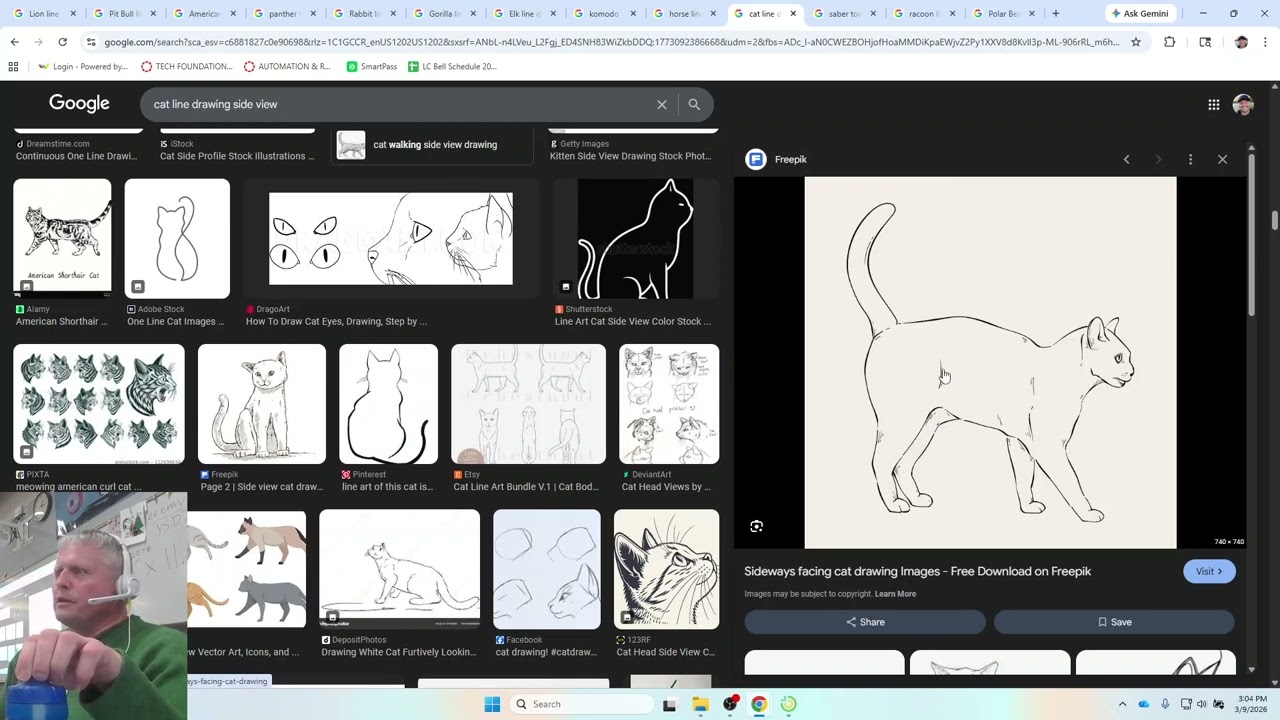Click the Freepik source logo
This screenshot has width=1280, height=720.
[x=756, y=159]
